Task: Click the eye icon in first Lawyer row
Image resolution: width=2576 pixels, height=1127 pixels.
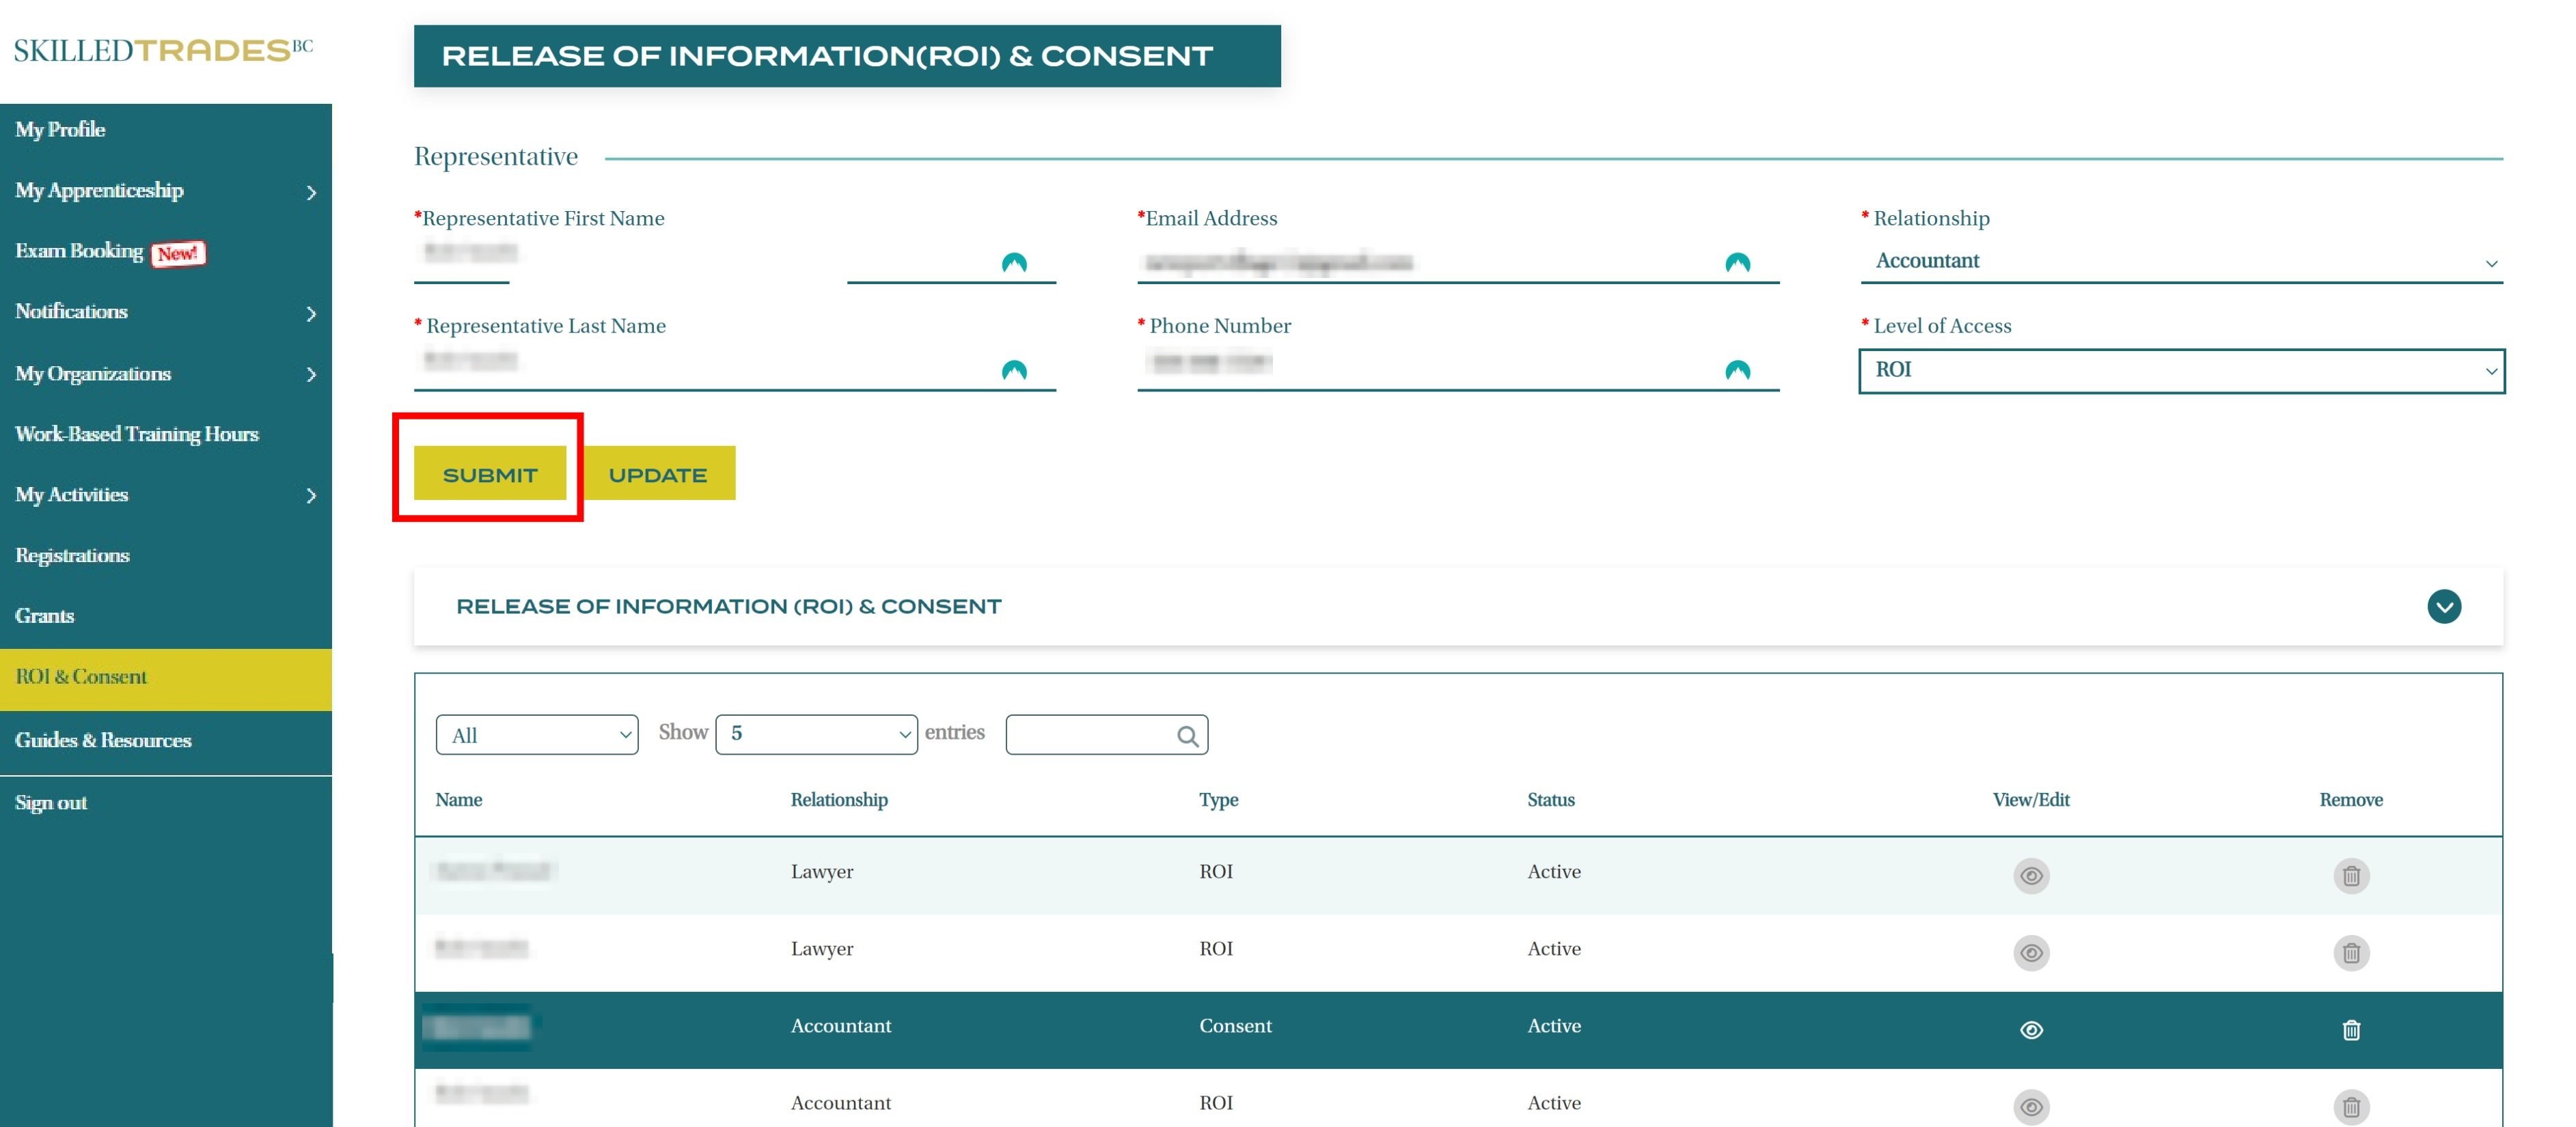Action: pos(2030,875)
